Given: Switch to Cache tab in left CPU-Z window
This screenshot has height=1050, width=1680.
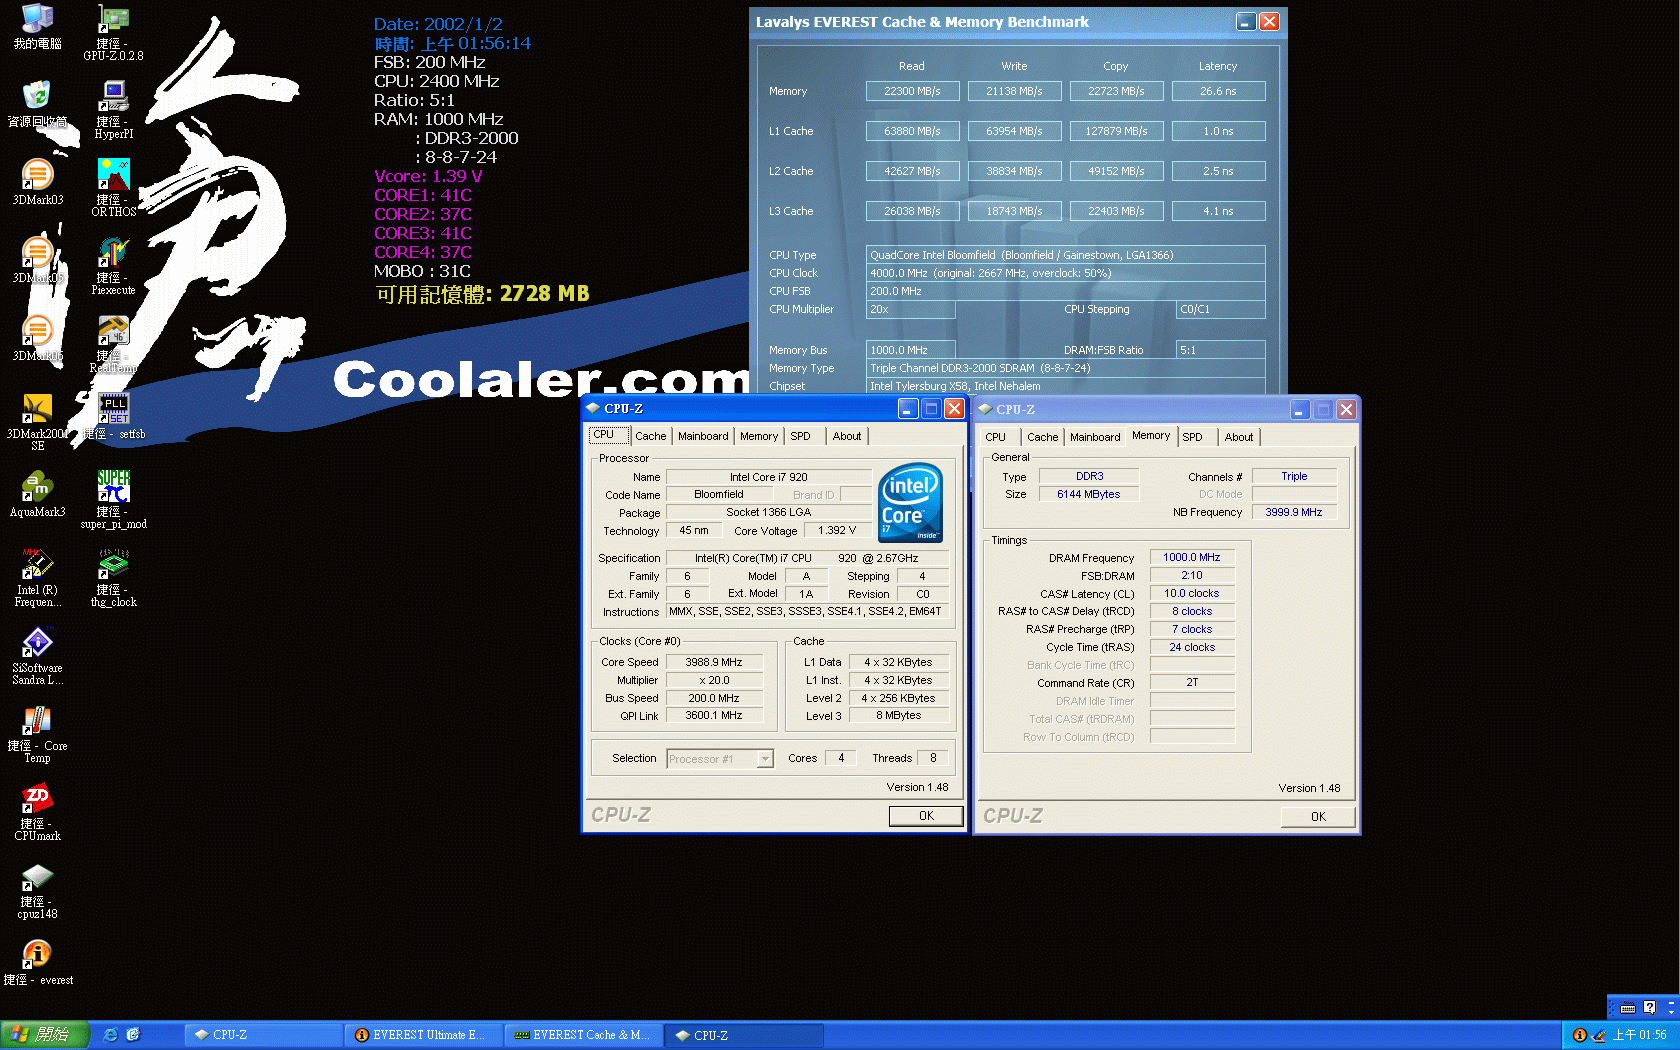Looking at the screenshot, I should point(650,436).
